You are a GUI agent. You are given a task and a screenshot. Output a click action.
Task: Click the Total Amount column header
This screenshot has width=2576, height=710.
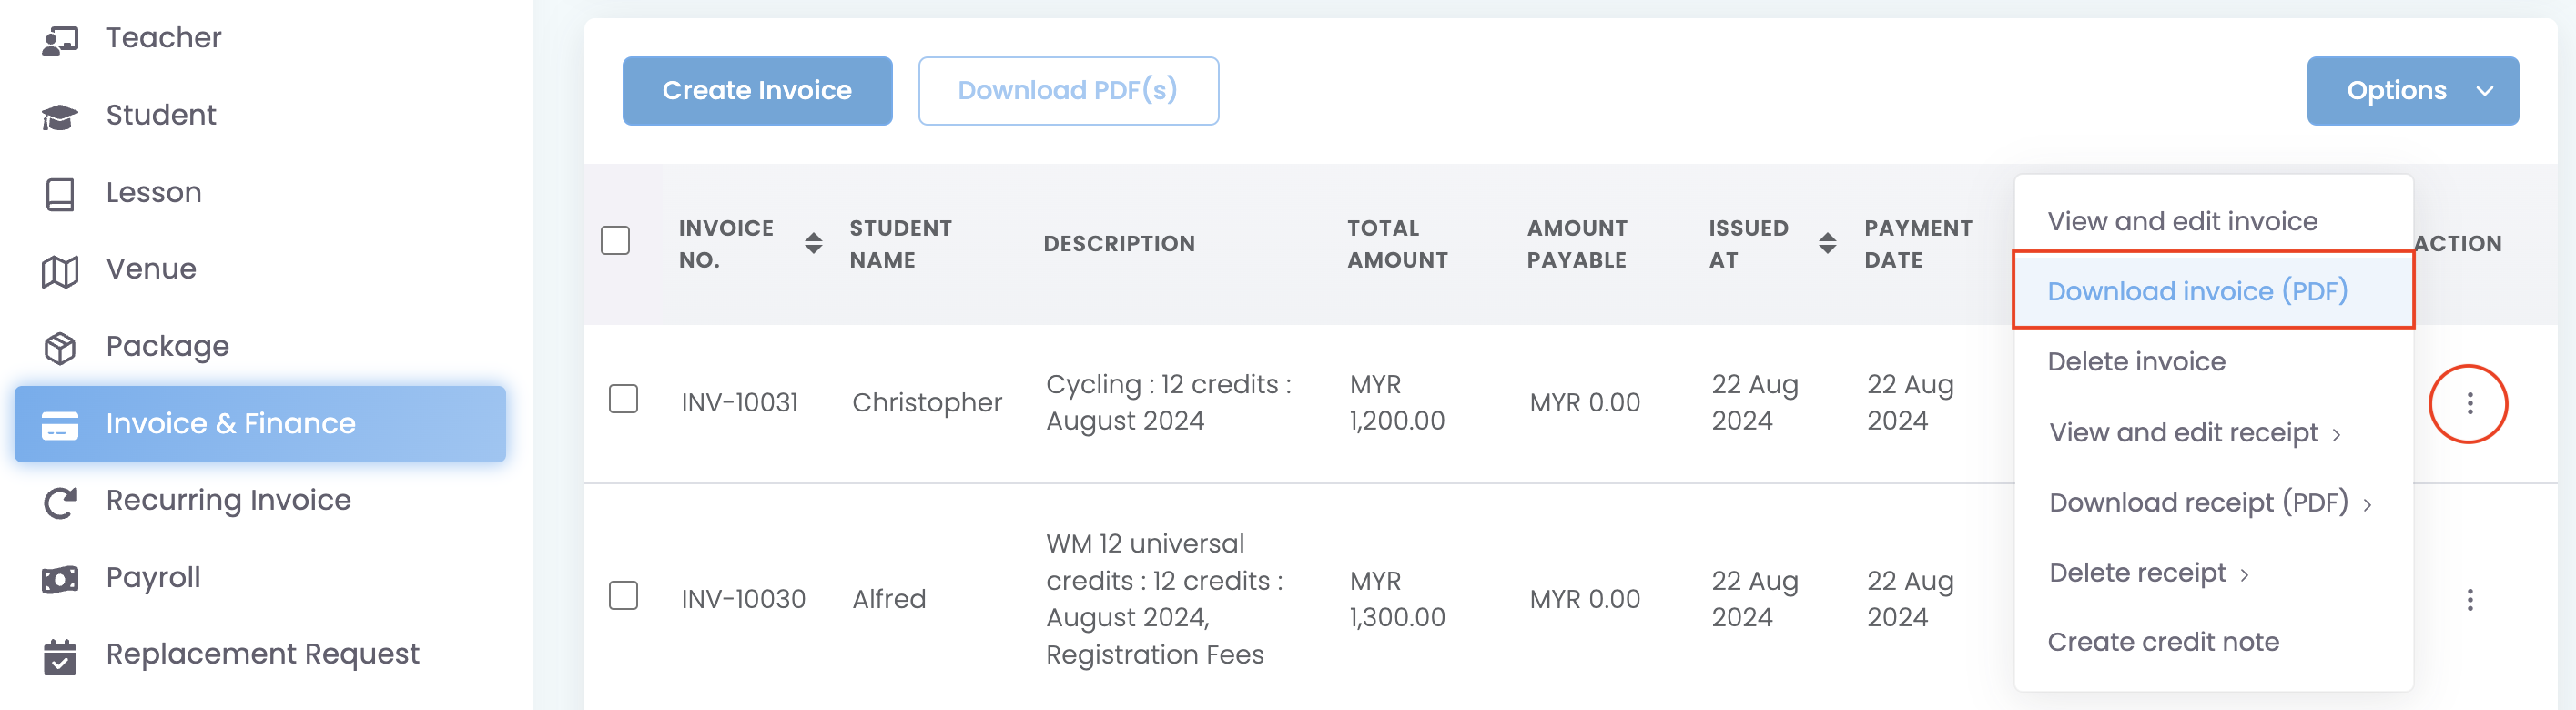pyautogui.click(x=1397, y=244)
